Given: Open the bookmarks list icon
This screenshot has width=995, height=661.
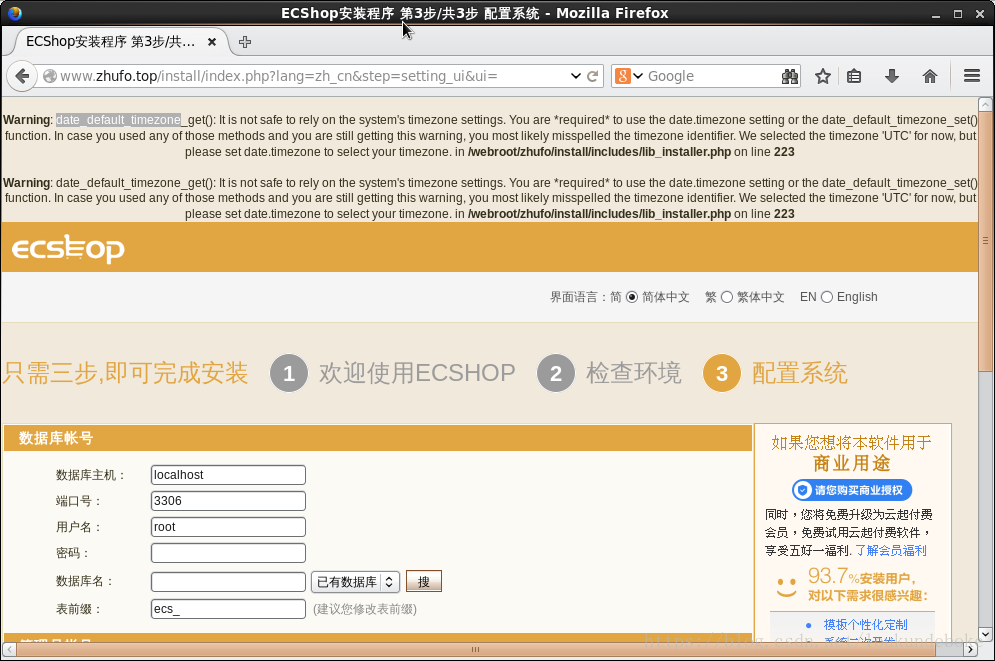Looking at the screenshot, I should pos(854,76).
